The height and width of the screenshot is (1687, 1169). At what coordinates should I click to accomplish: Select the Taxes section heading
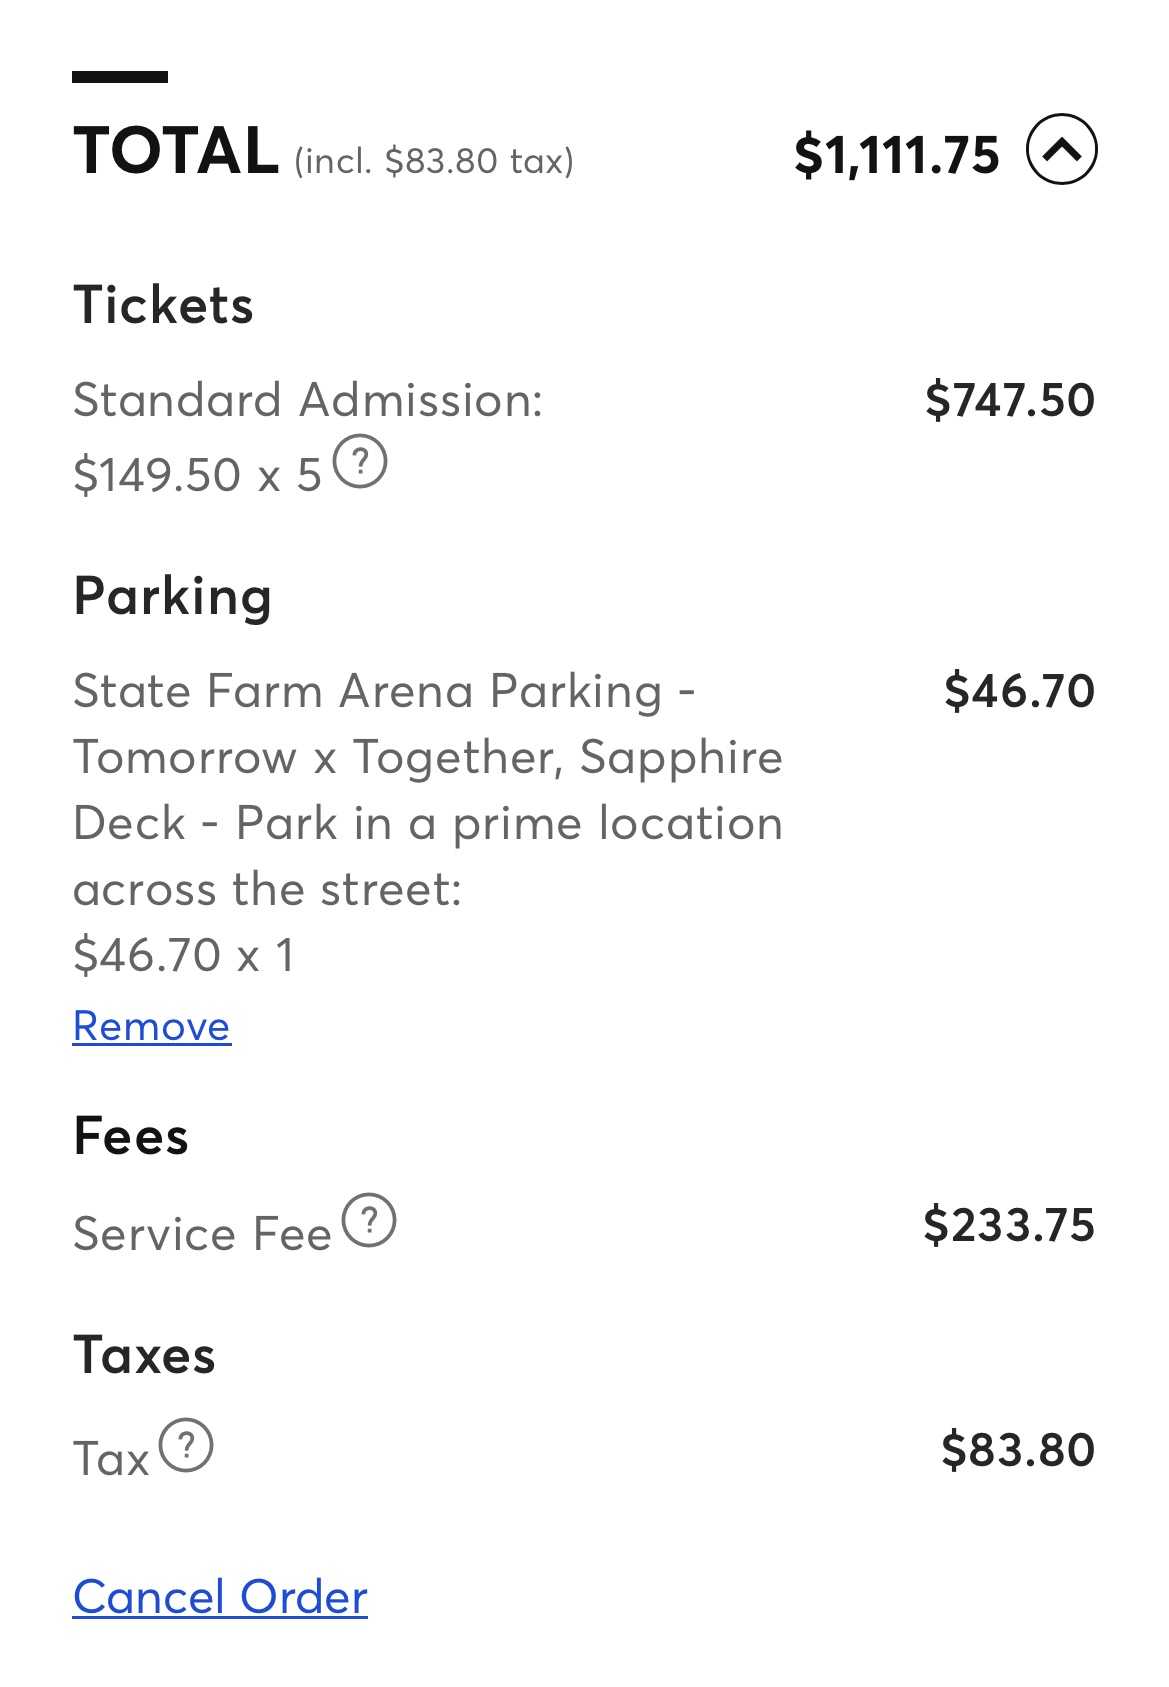[x=145, y=1355]
